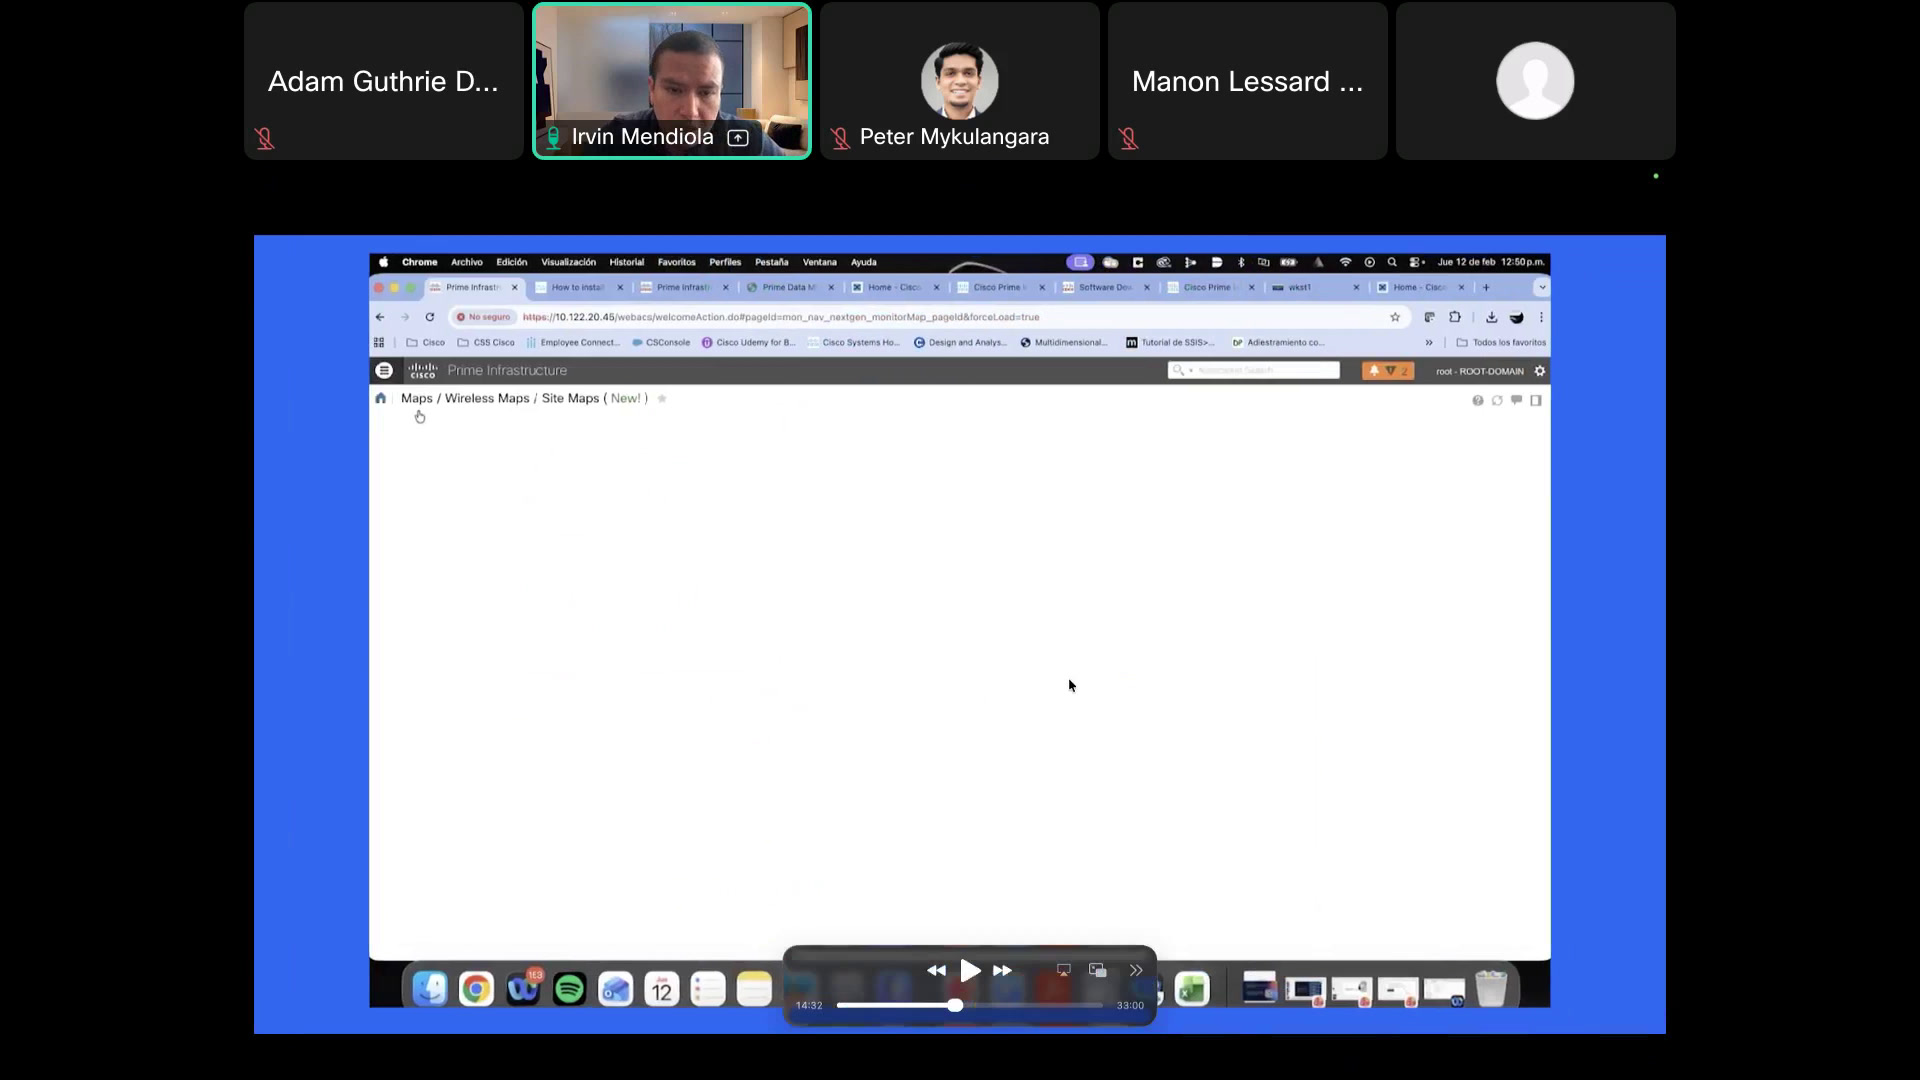Toggle picture-in-picture in the video player
The height and width of the screenshot is (1080, 1920).
click(x=1097, y=970)
